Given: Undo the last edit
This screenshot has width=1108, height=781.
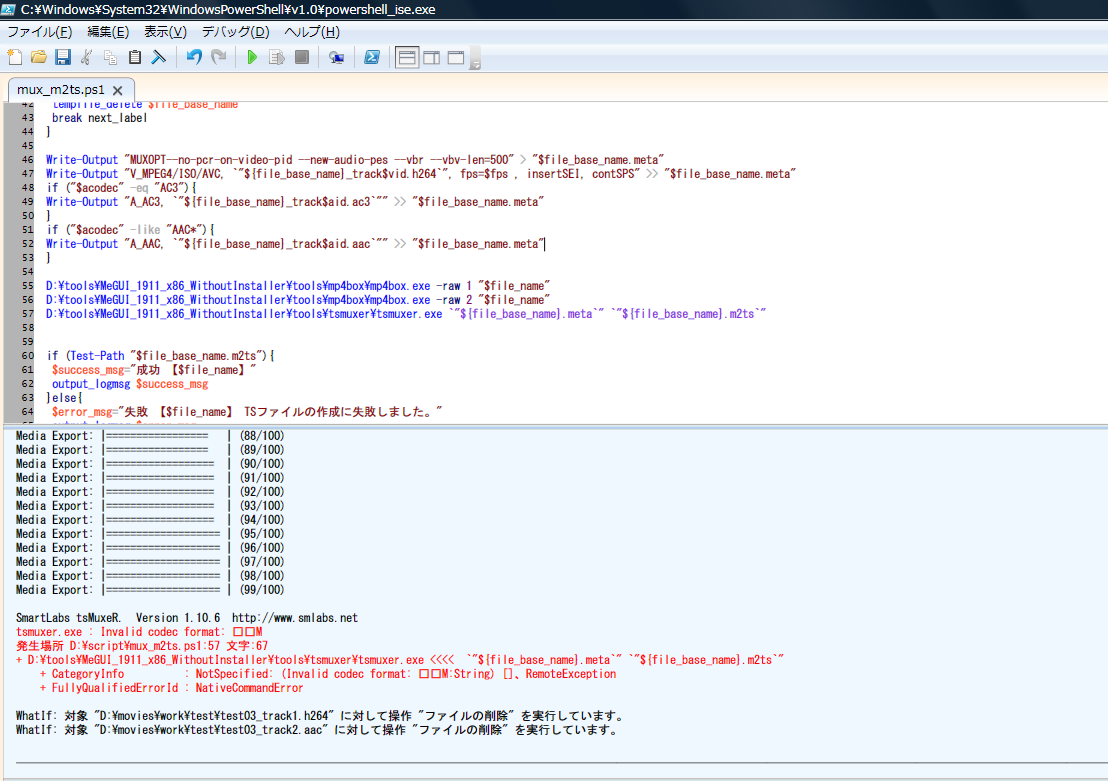Looking at the screenshot, I should click(x=194, y=57).
